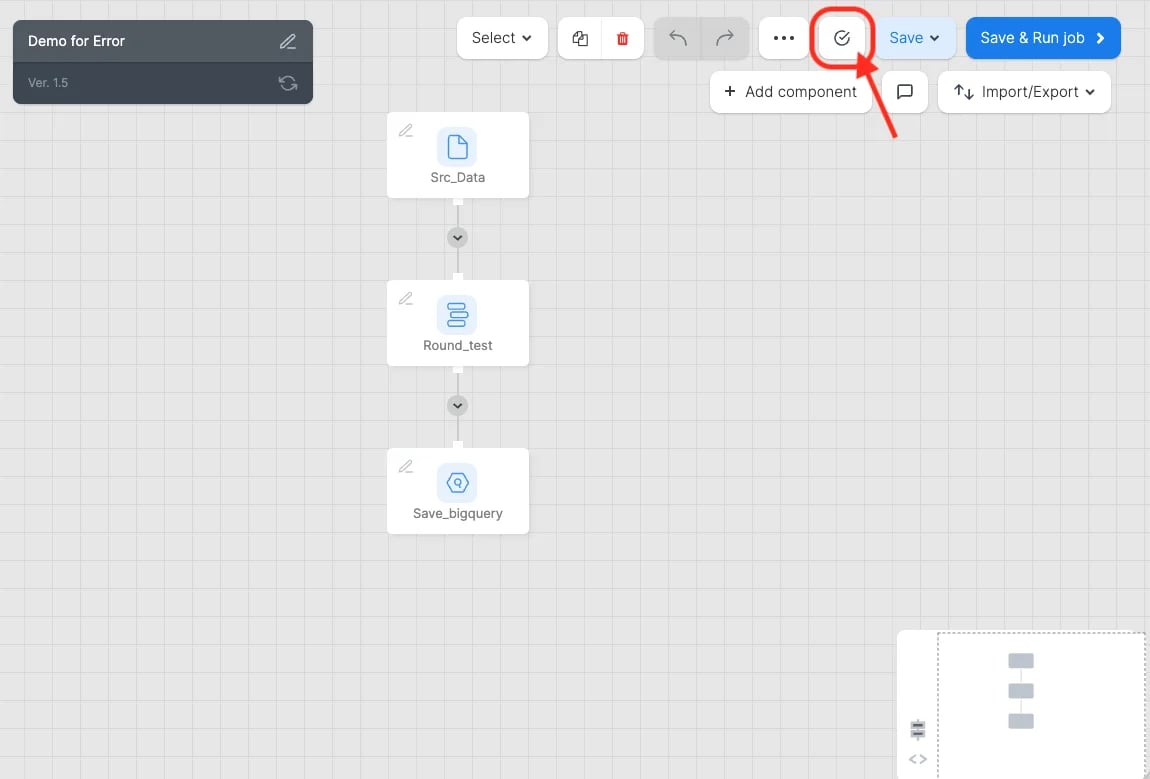
Task: Expand chevron between Round_test and Save_bigquery
Action: click(457, 406)
